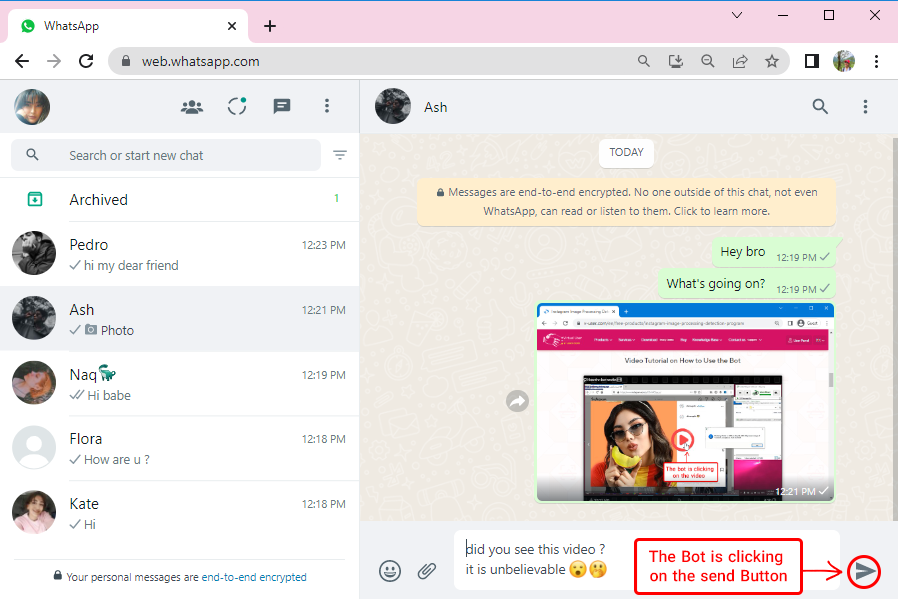Open the Communities icon in the sidebar header
Screen dimensions: 898x599
[192, 107]
